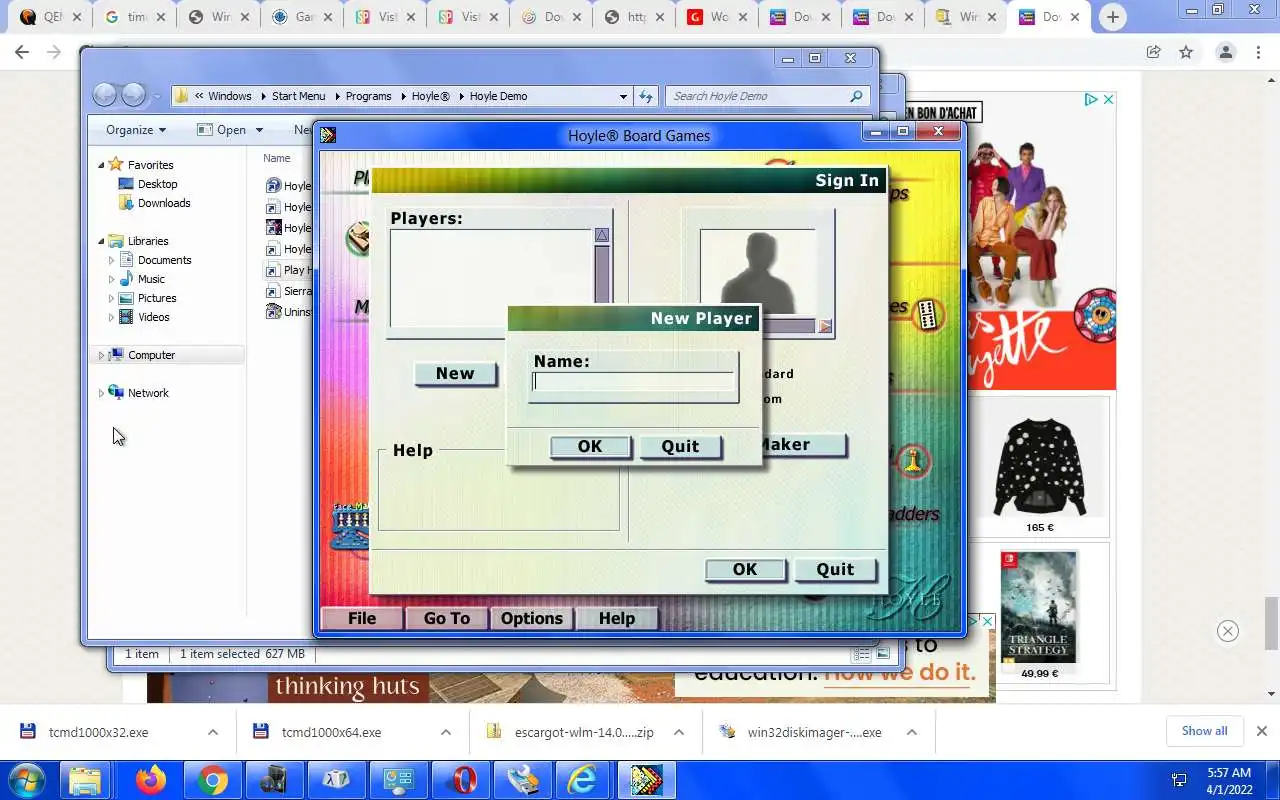Open options caret for tcmd1000x32.exe download

pyautogui.click(x=213, y=732)
